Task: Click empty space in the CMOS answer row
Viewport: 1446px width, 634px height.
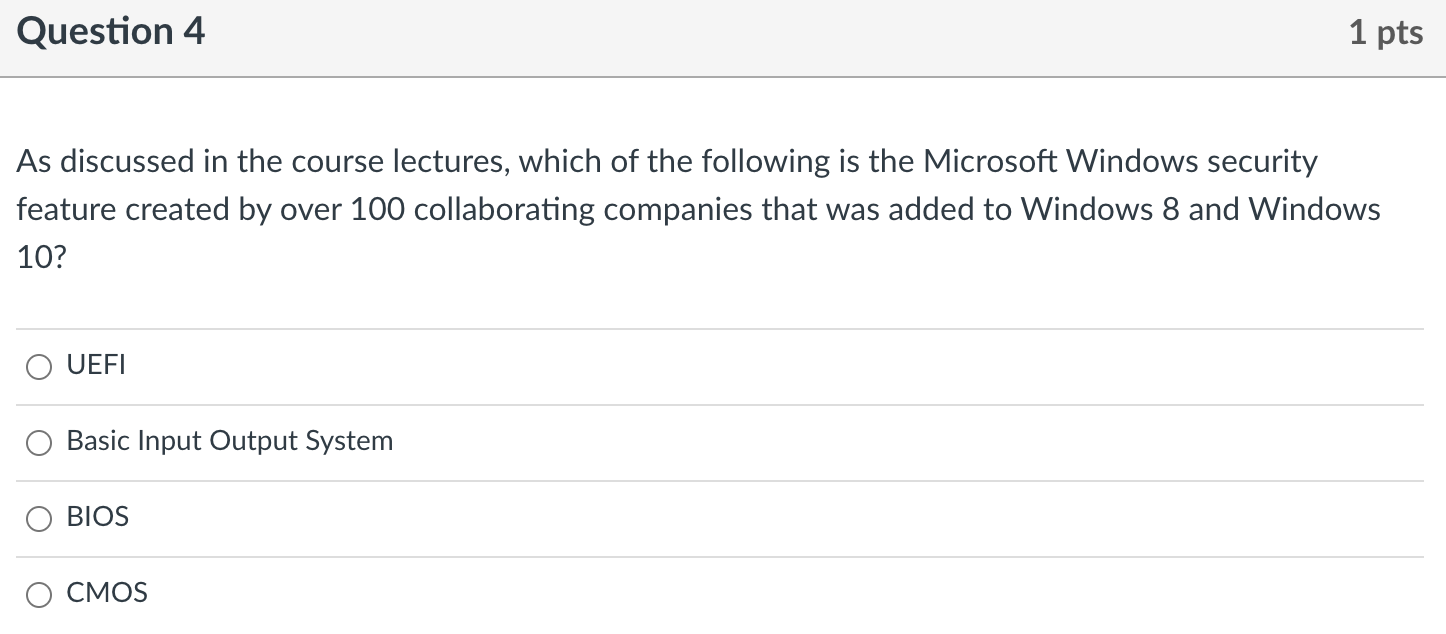Action: click(760, 594)
